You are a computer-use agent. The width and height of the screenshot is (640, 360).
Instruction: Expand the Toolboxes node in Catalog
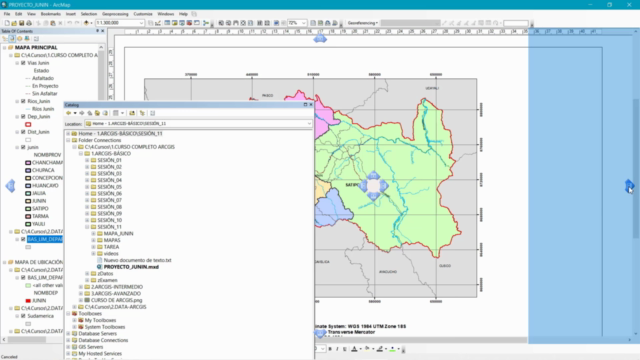point(68,313)
